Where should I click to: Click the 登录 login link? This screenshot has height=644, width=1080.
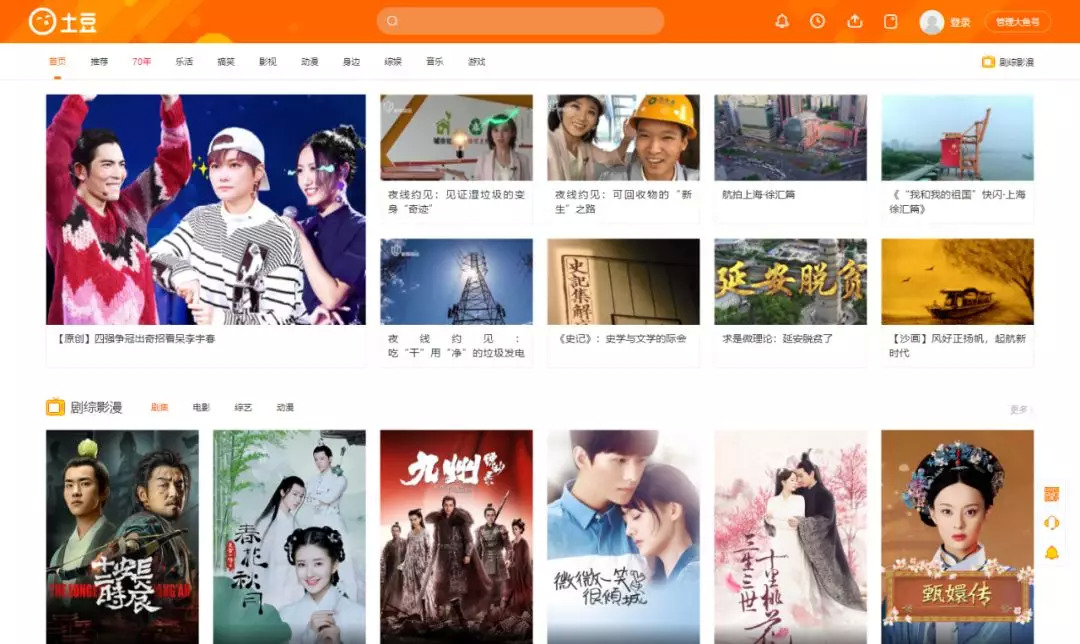[x=960, y=22]
